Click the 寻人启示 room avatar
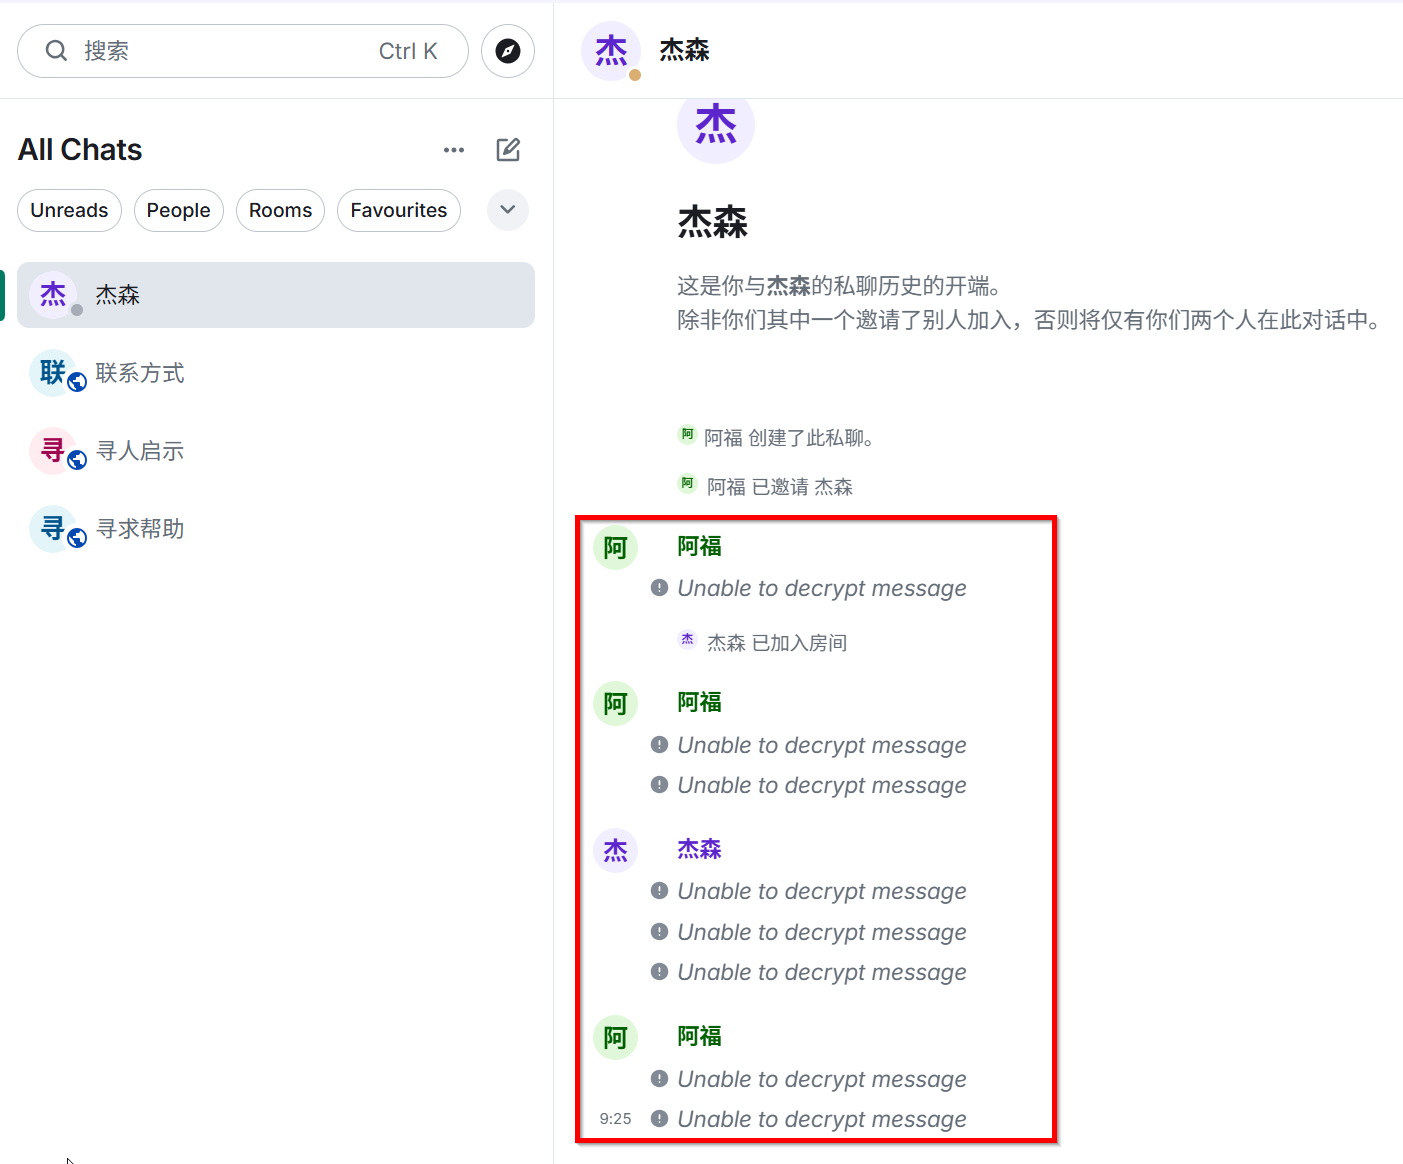Viewport: 1403px width, 1164px height. tap(53, 451)
